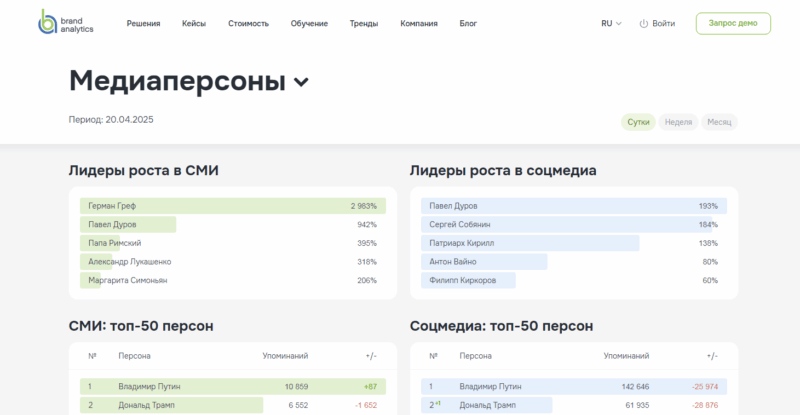Expand the RU language dropdown

click(611, 23)
